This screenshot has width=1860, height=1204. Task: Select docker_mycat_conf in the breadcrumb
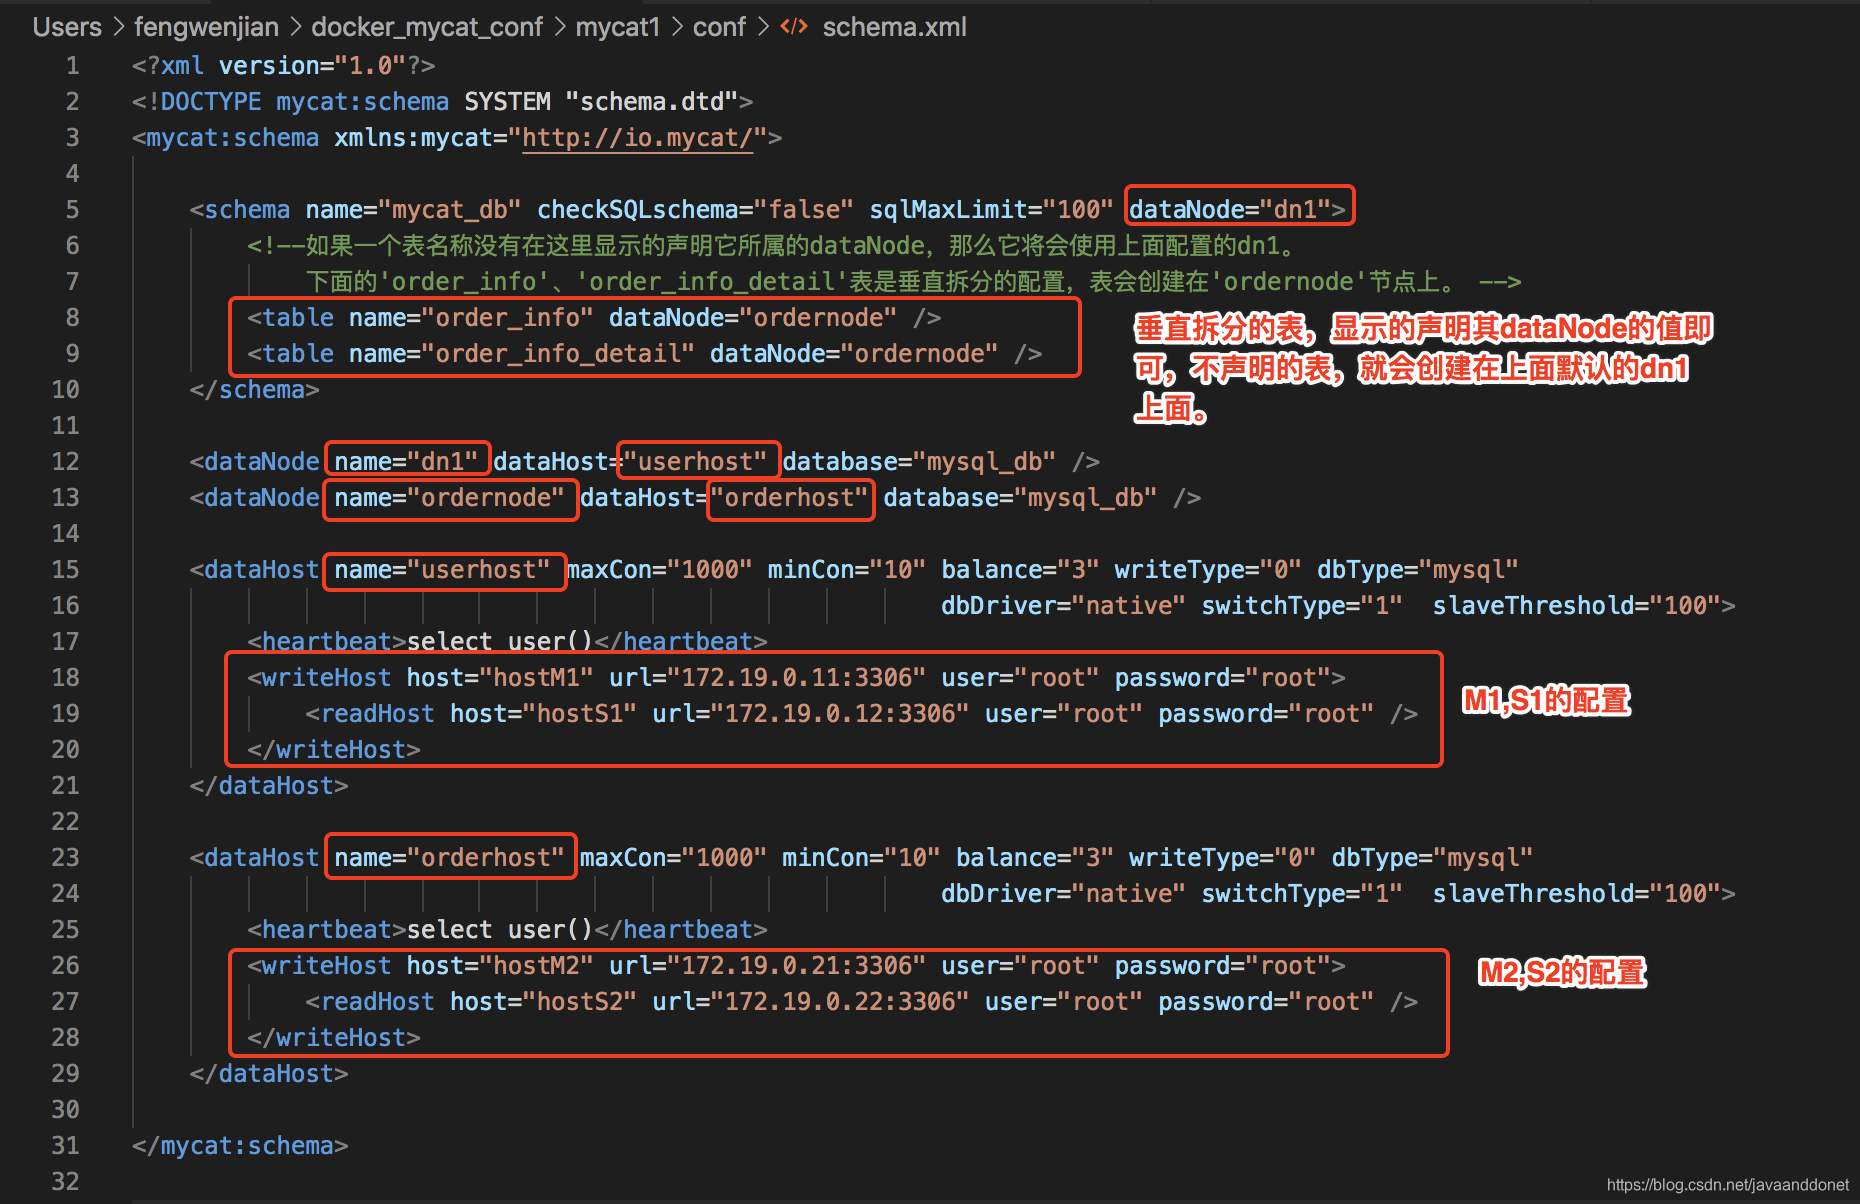click(427, 27)
